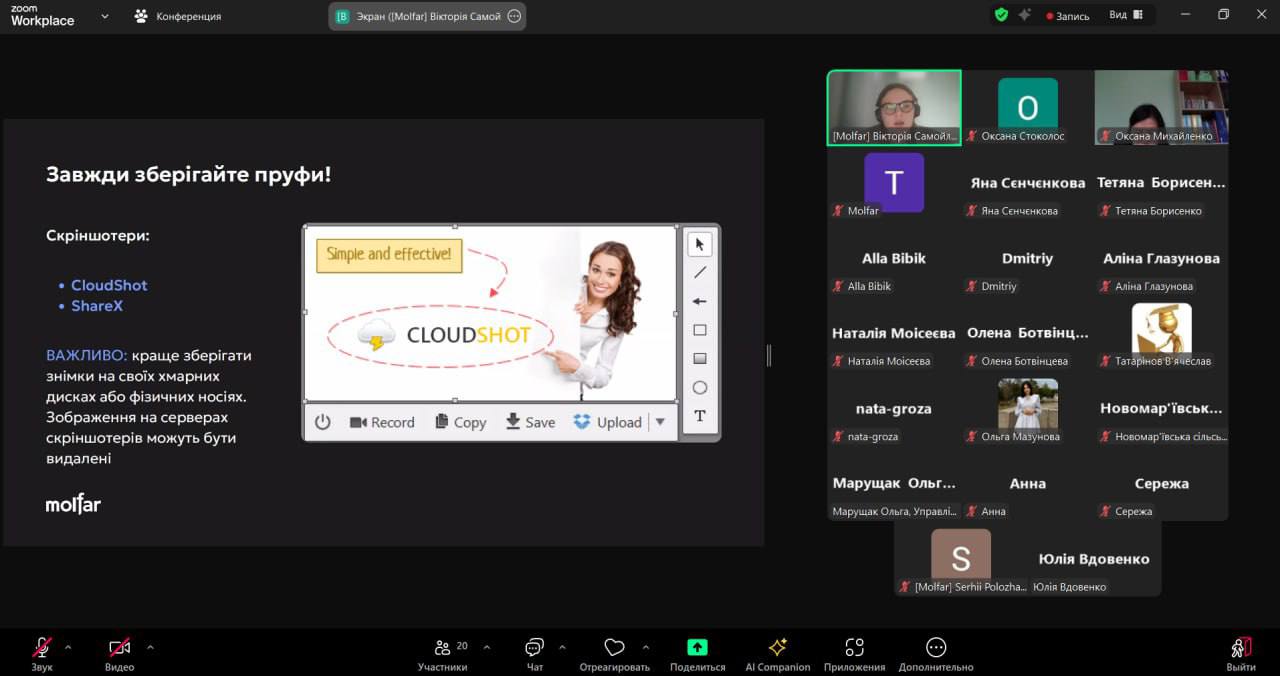Click the muted mic icon beside Alla Bibik
Viewport: 1280px width, 676px height.
pos(838,286)
